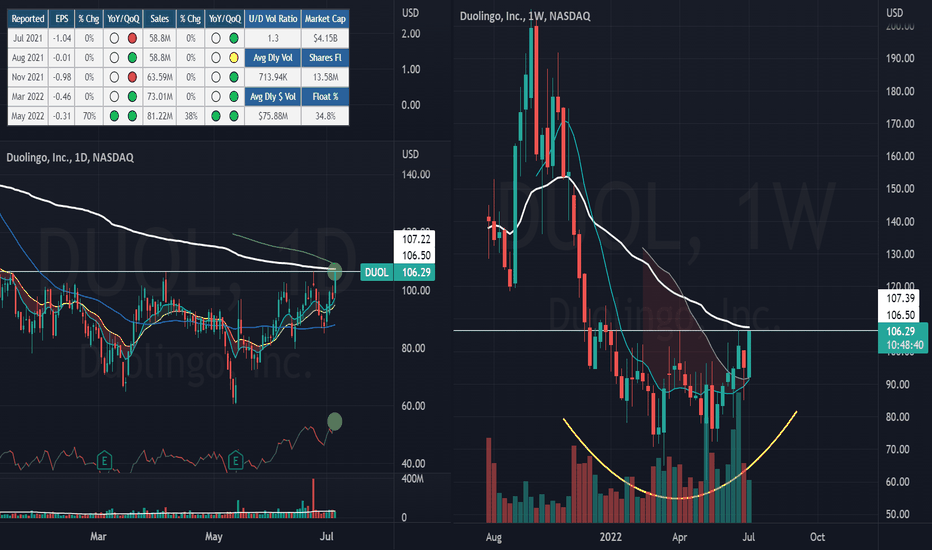Click the Avg Dly Vol label cell
This screenshot has width=932, height=550.
pyautogui.click(x=273, y=58)
